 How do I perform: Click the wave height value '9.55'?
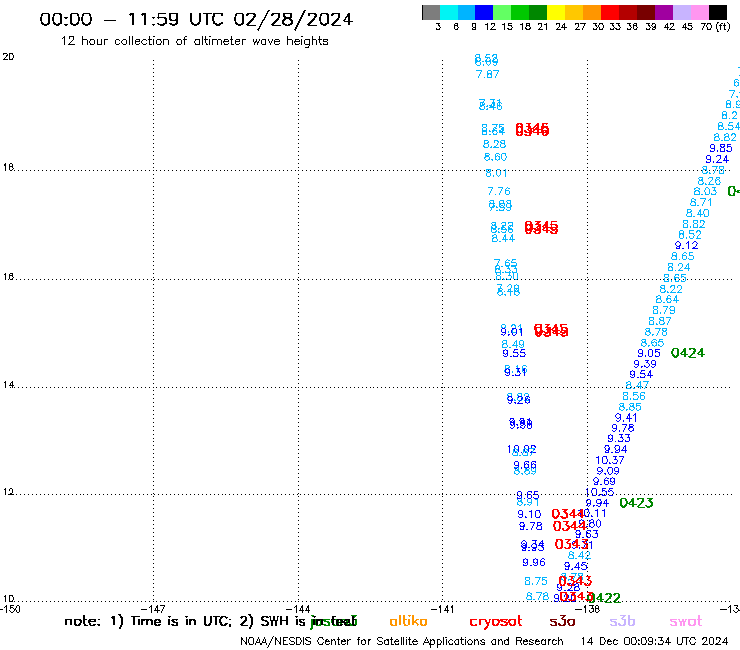pyautogui.click(x=514, y=354)
